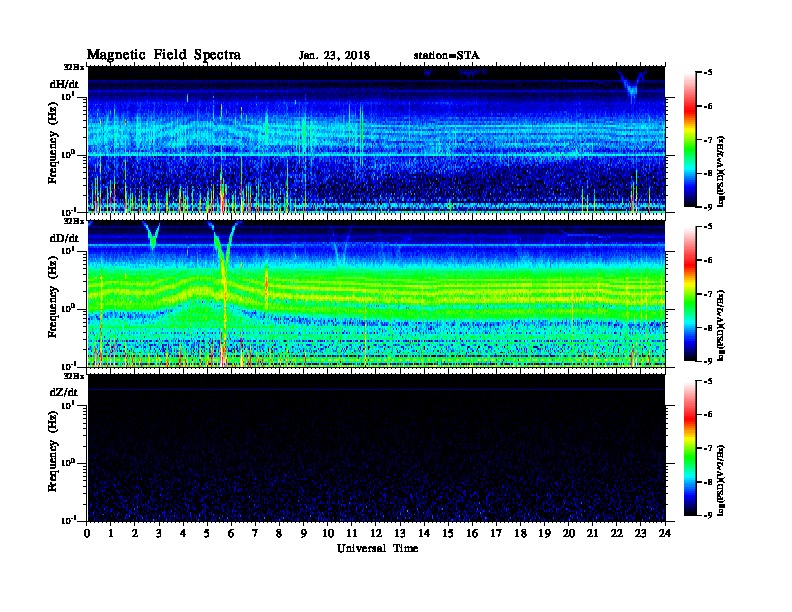
Task: Click the hour 0 tick label
Action: pyautogui.click(x=87, y=533)
